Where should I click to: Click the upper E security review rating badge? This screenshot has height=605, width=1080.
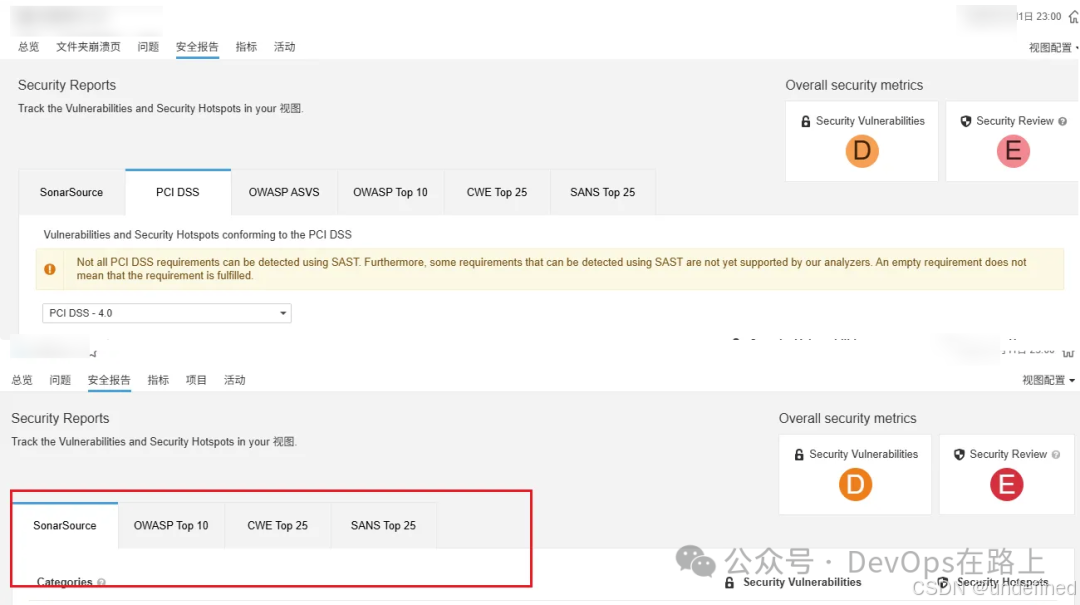click(x=1013, y=151)
